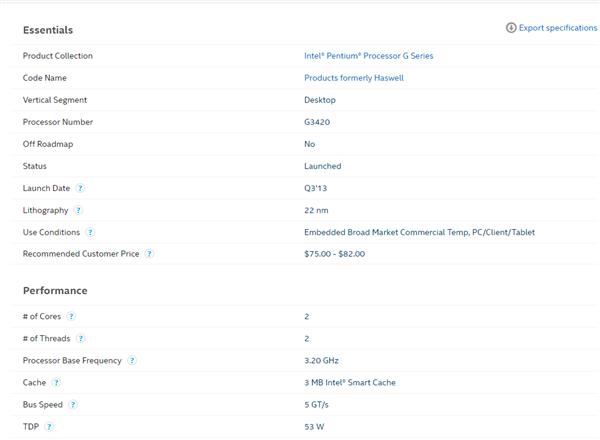Show the Processor Base Frequency help icon

click(x=132, y=360)
